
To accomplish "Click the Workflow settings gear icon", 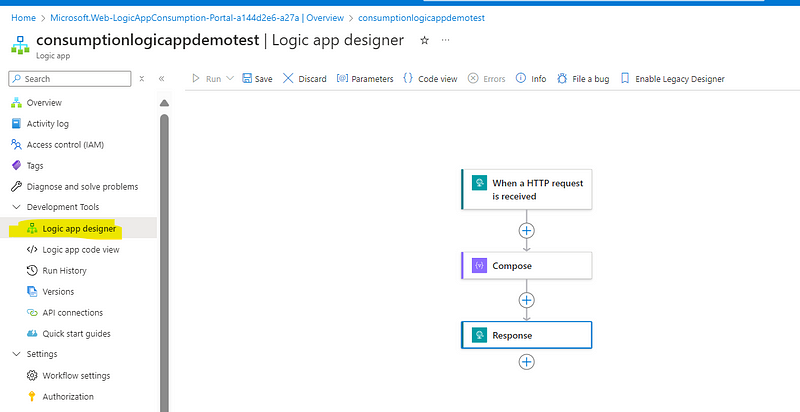I will click(32, 375).
